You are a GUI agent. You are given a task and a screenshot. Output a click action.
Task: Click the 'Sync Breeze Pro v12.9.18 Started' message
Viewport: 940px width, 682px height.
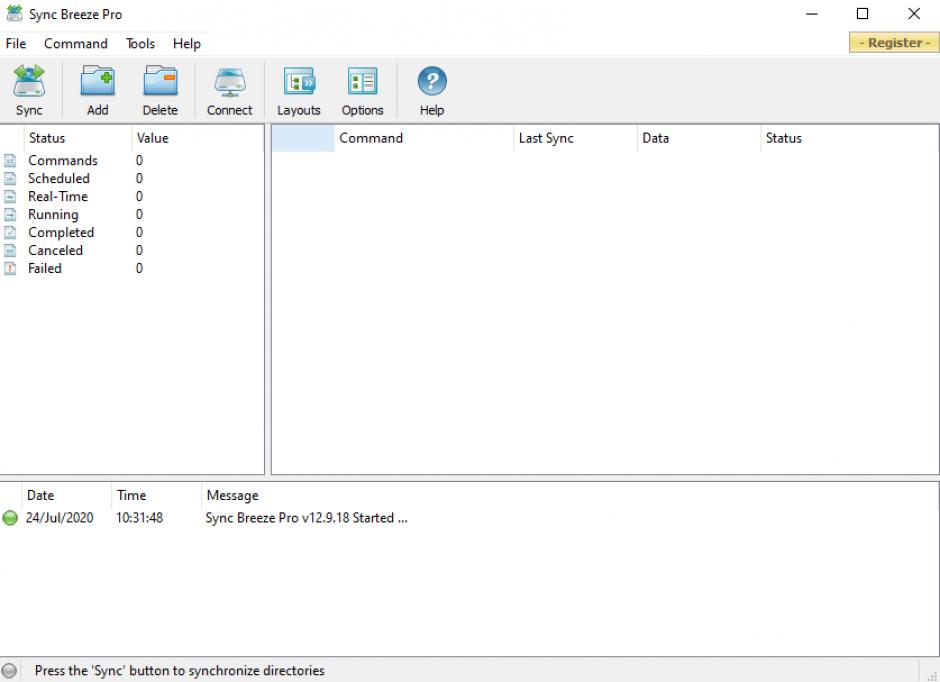[306, 518]
